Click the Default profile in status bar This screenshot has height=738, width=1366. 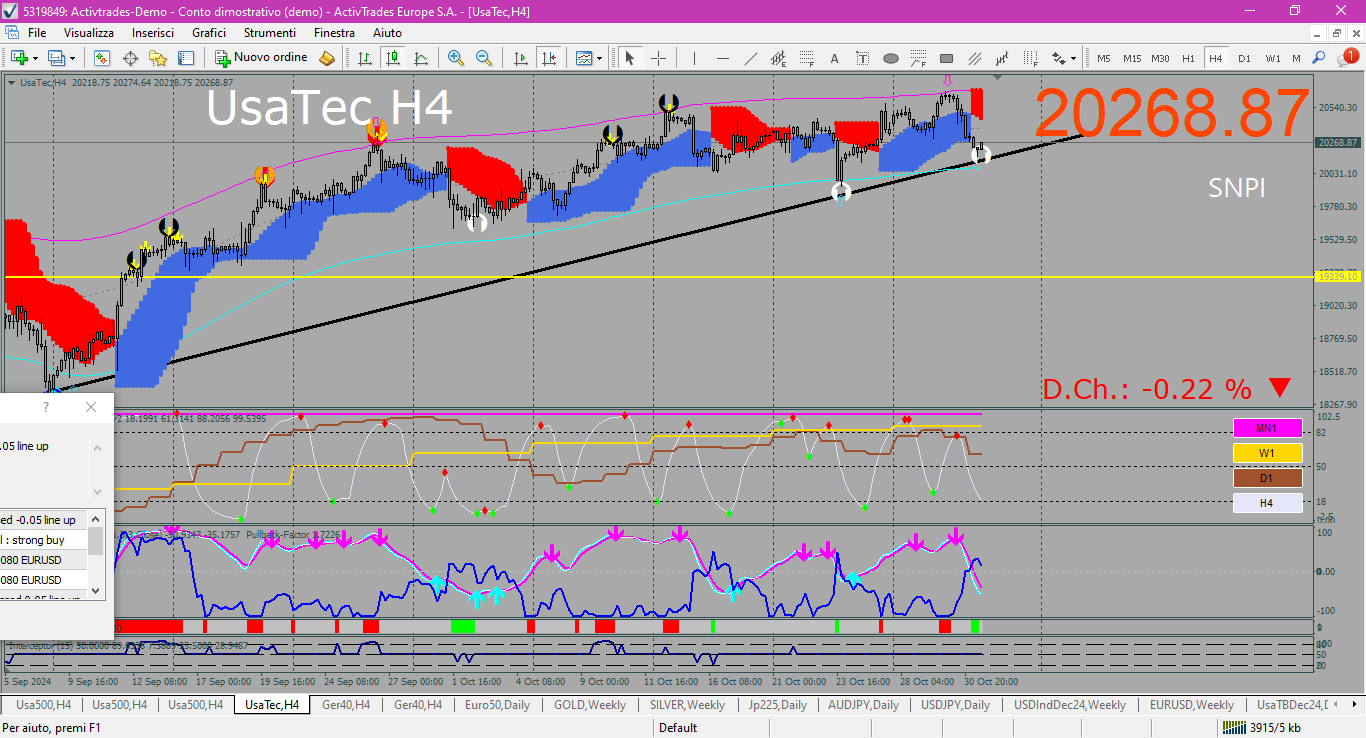pos(678,727)
